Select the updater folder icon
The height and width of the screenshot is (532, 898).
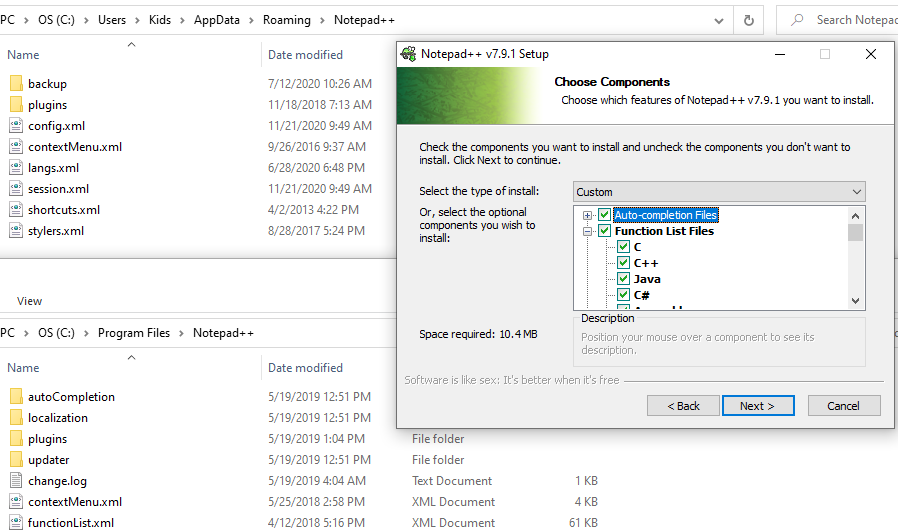[16, 460]
